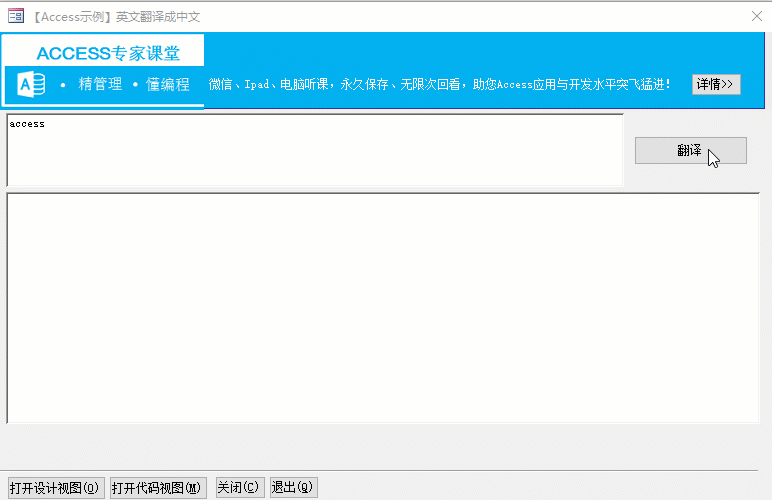
Task: Click the 退出(Q) button
Action: coord(293,487)
